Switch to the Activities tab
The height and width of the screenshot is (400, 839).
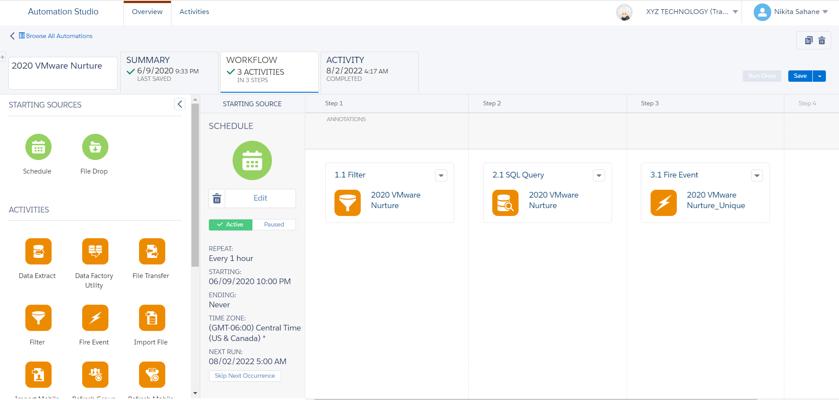(194, 12)
